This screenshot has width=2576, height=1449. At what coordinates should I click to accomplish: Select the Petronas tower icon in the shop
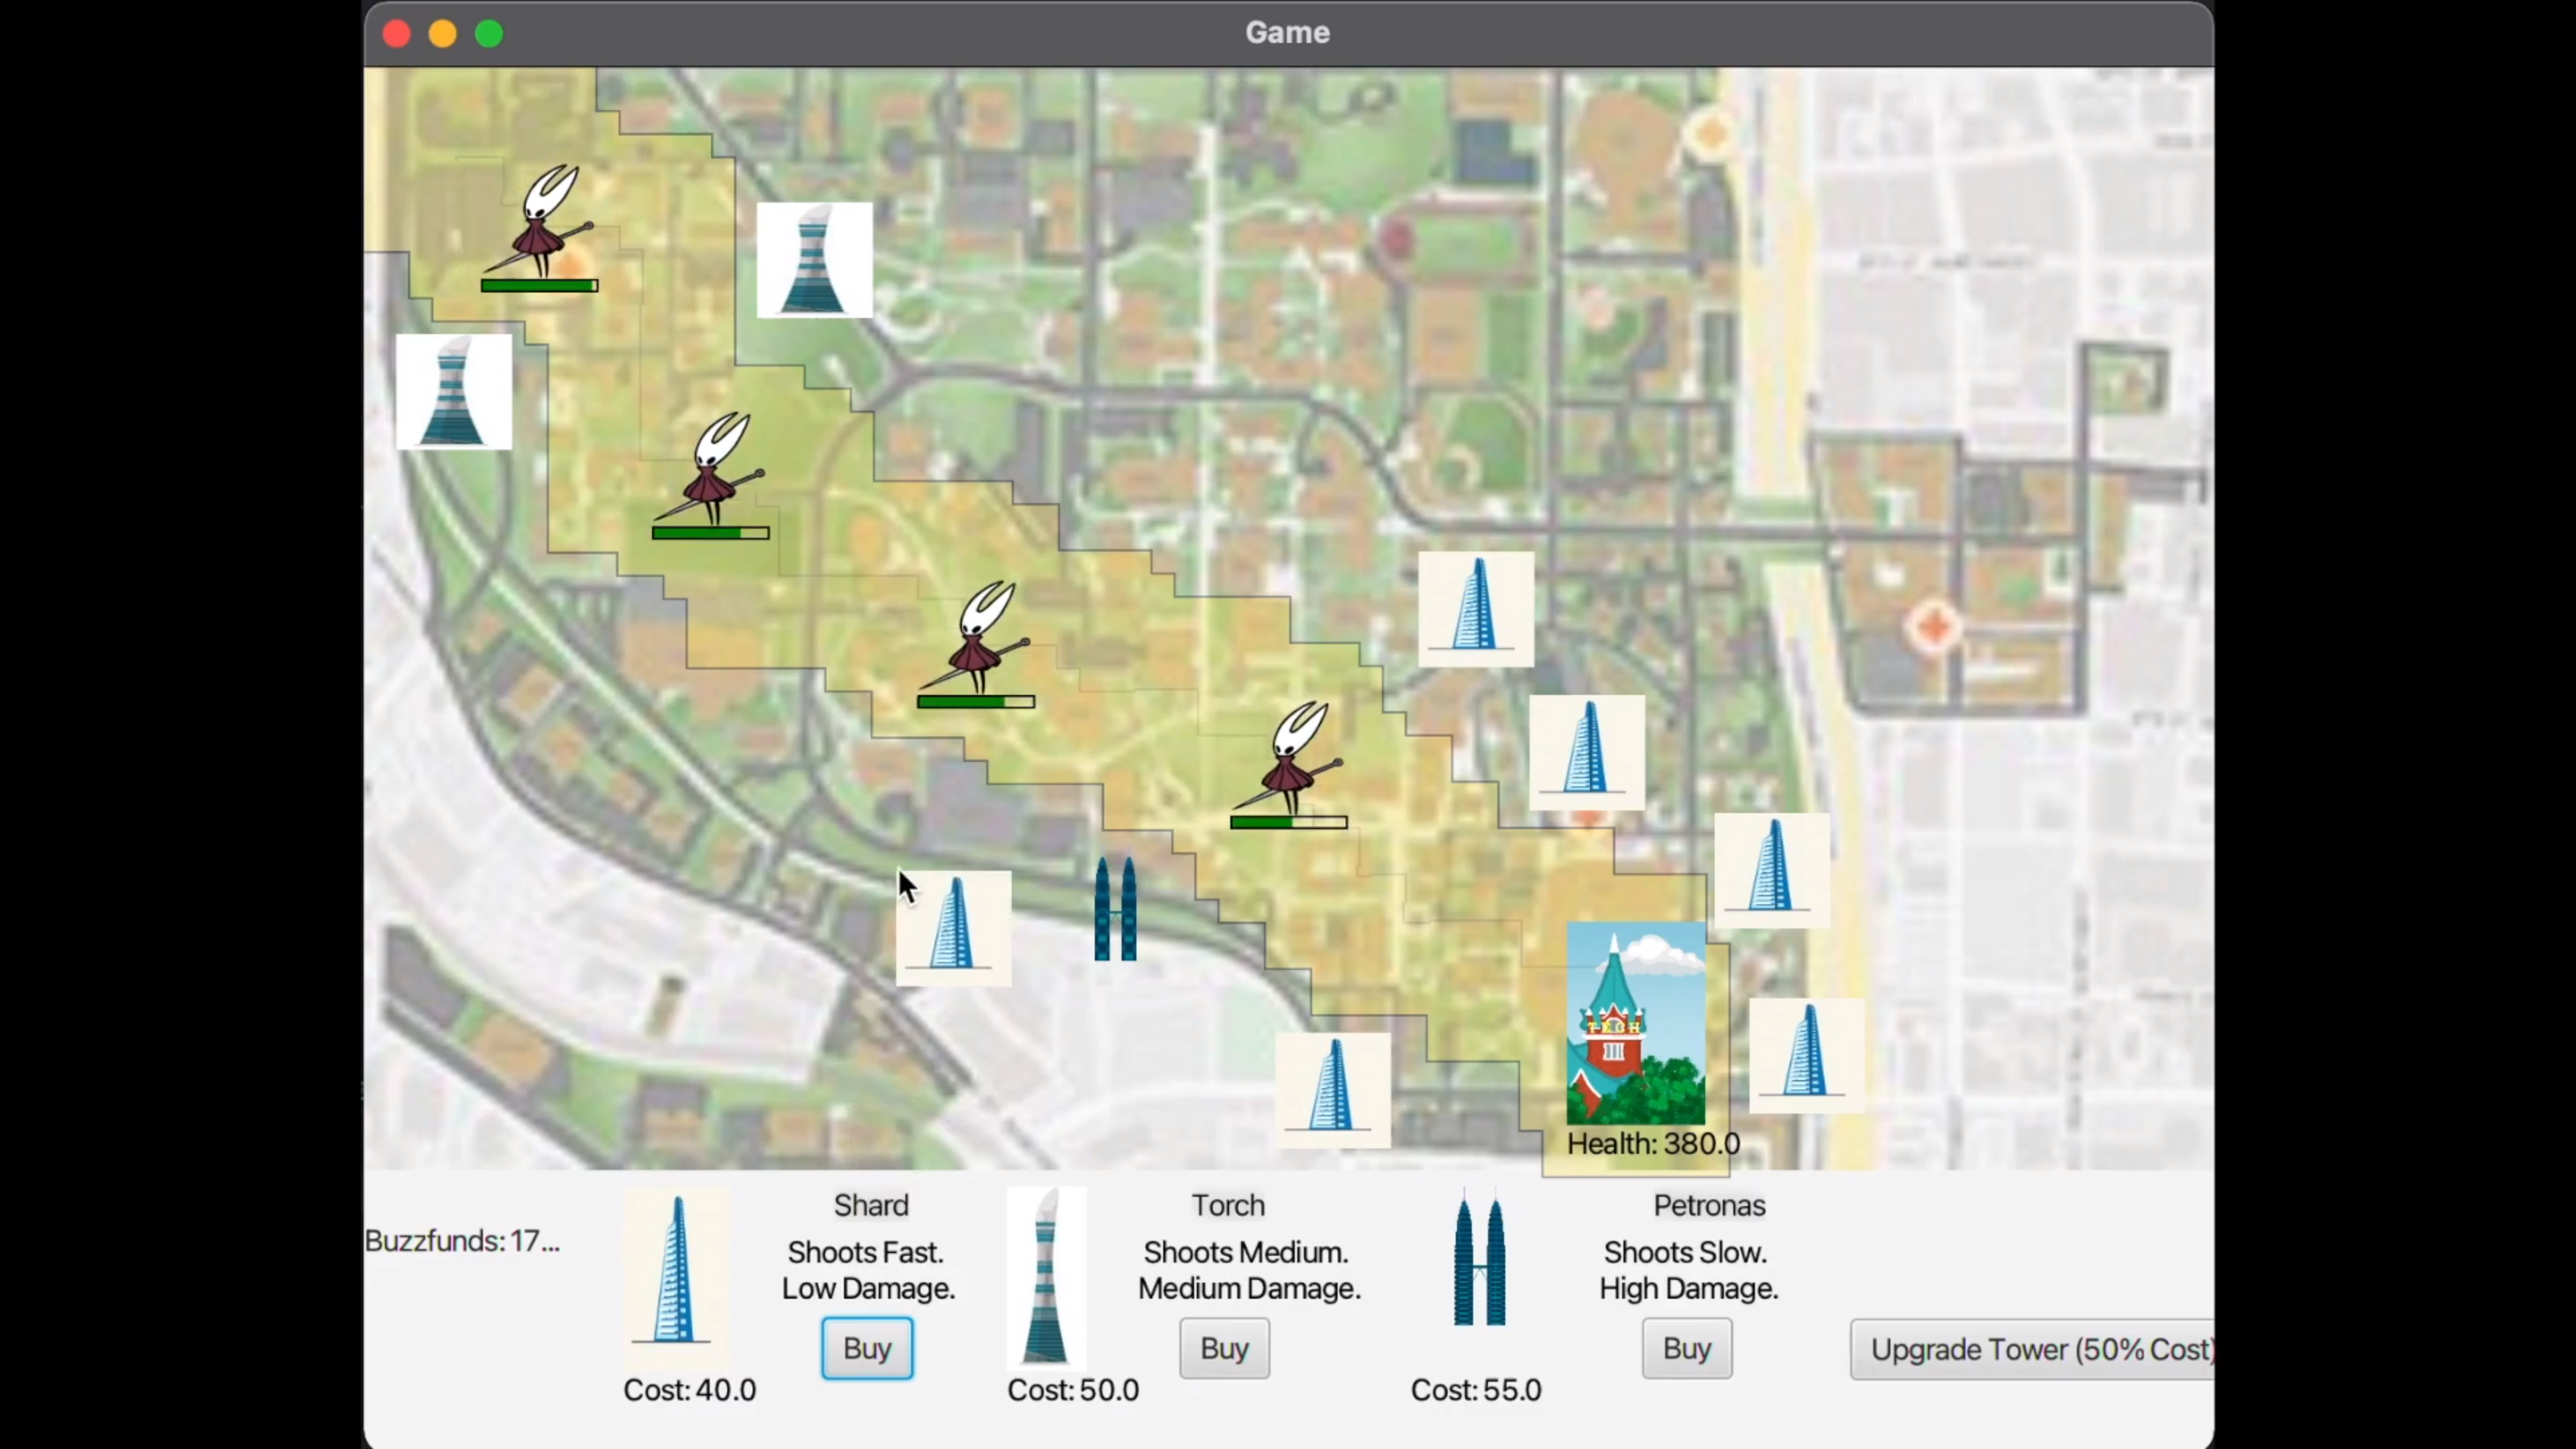pyautogui.click(x=1479, y=1260)
